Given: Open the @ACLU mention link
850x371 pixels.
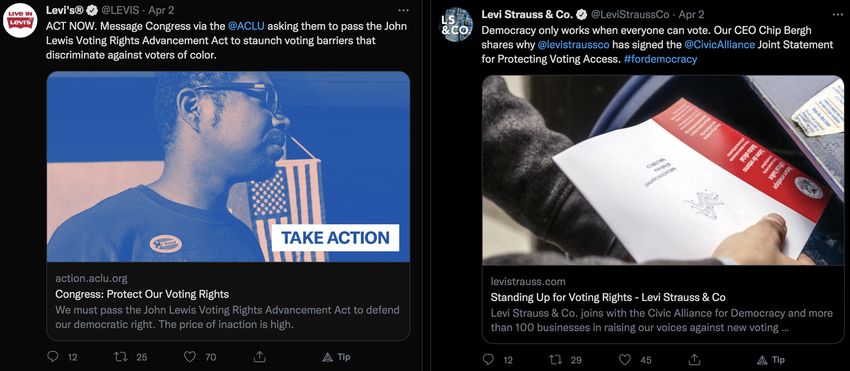Looking at the screenshot, I should coord(246,25).
